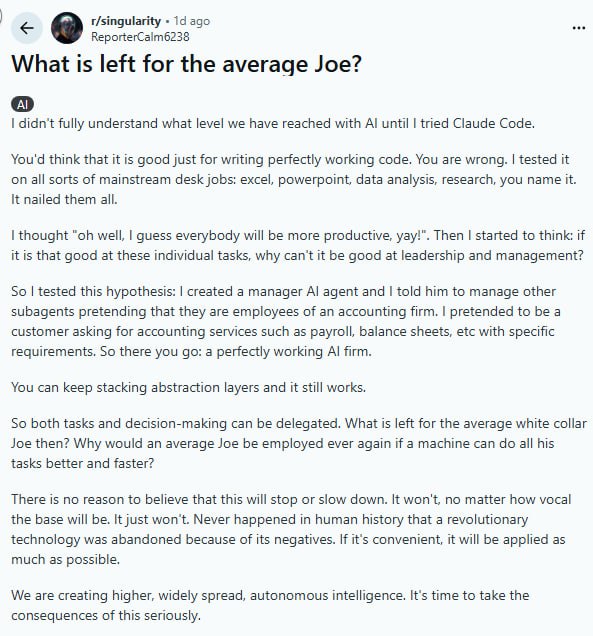Click the '1d ago' post timestamp
Viewport: 593px width, 636px height.
coord(191,21)
